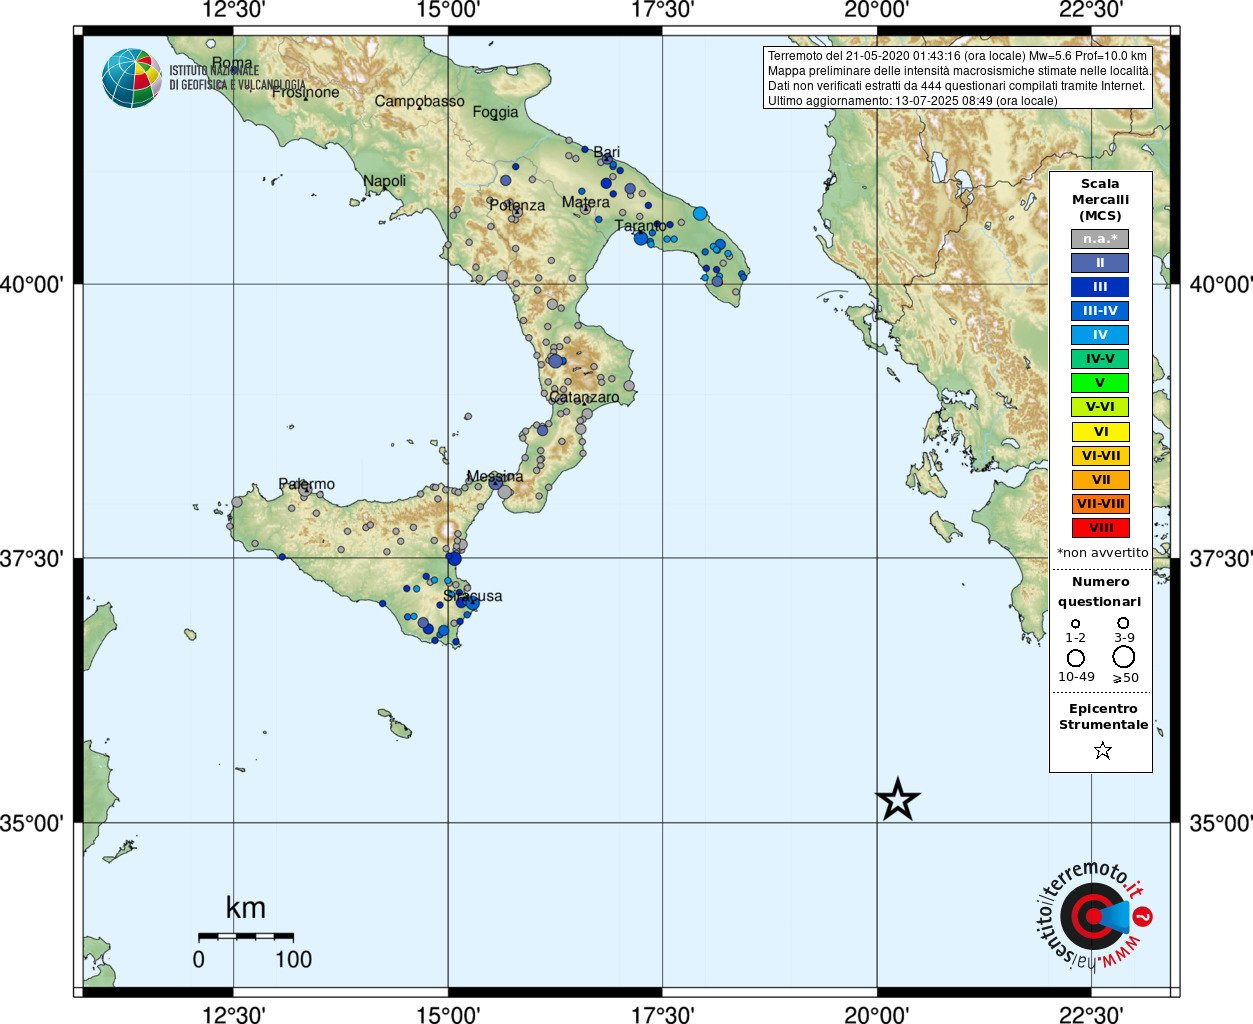This screenshot has width=1253, height=1024.
Task: Select the intensity III-IV legend swatch
Action: coord(1100,311)
